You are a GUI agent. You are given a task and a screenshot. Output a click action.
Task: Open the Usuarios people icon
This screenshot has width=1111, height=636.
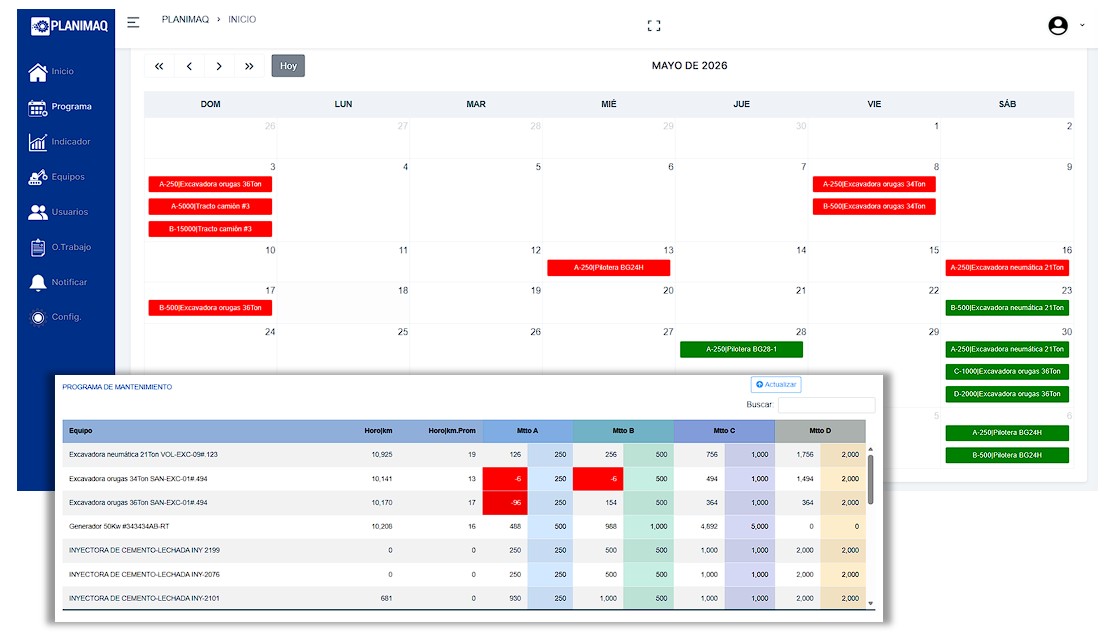(38, 212)
